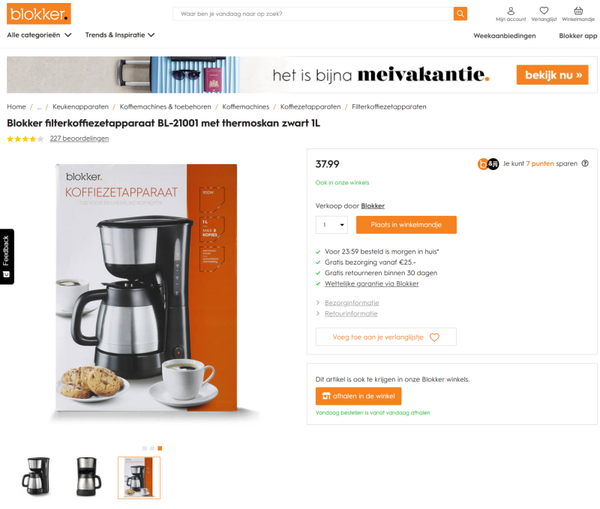Expand Alle categorieën menu

click(x=39, y=35)
